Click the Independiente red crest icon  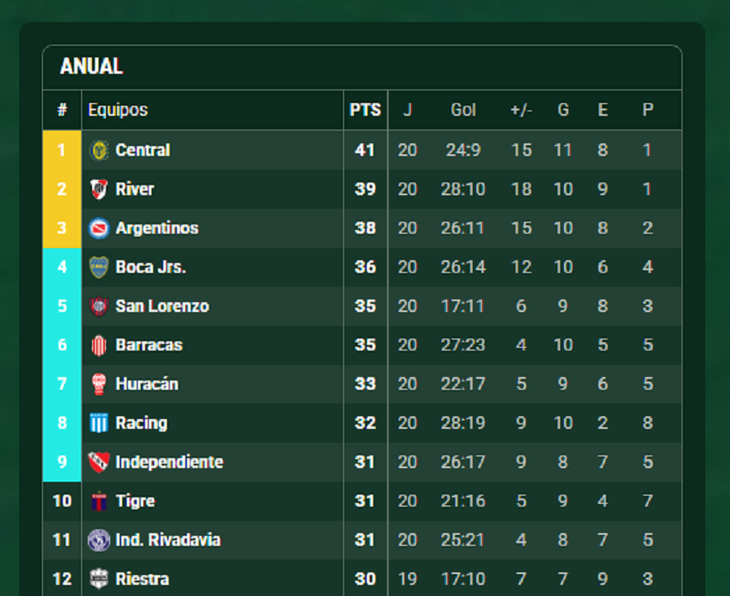click(99, 462)
